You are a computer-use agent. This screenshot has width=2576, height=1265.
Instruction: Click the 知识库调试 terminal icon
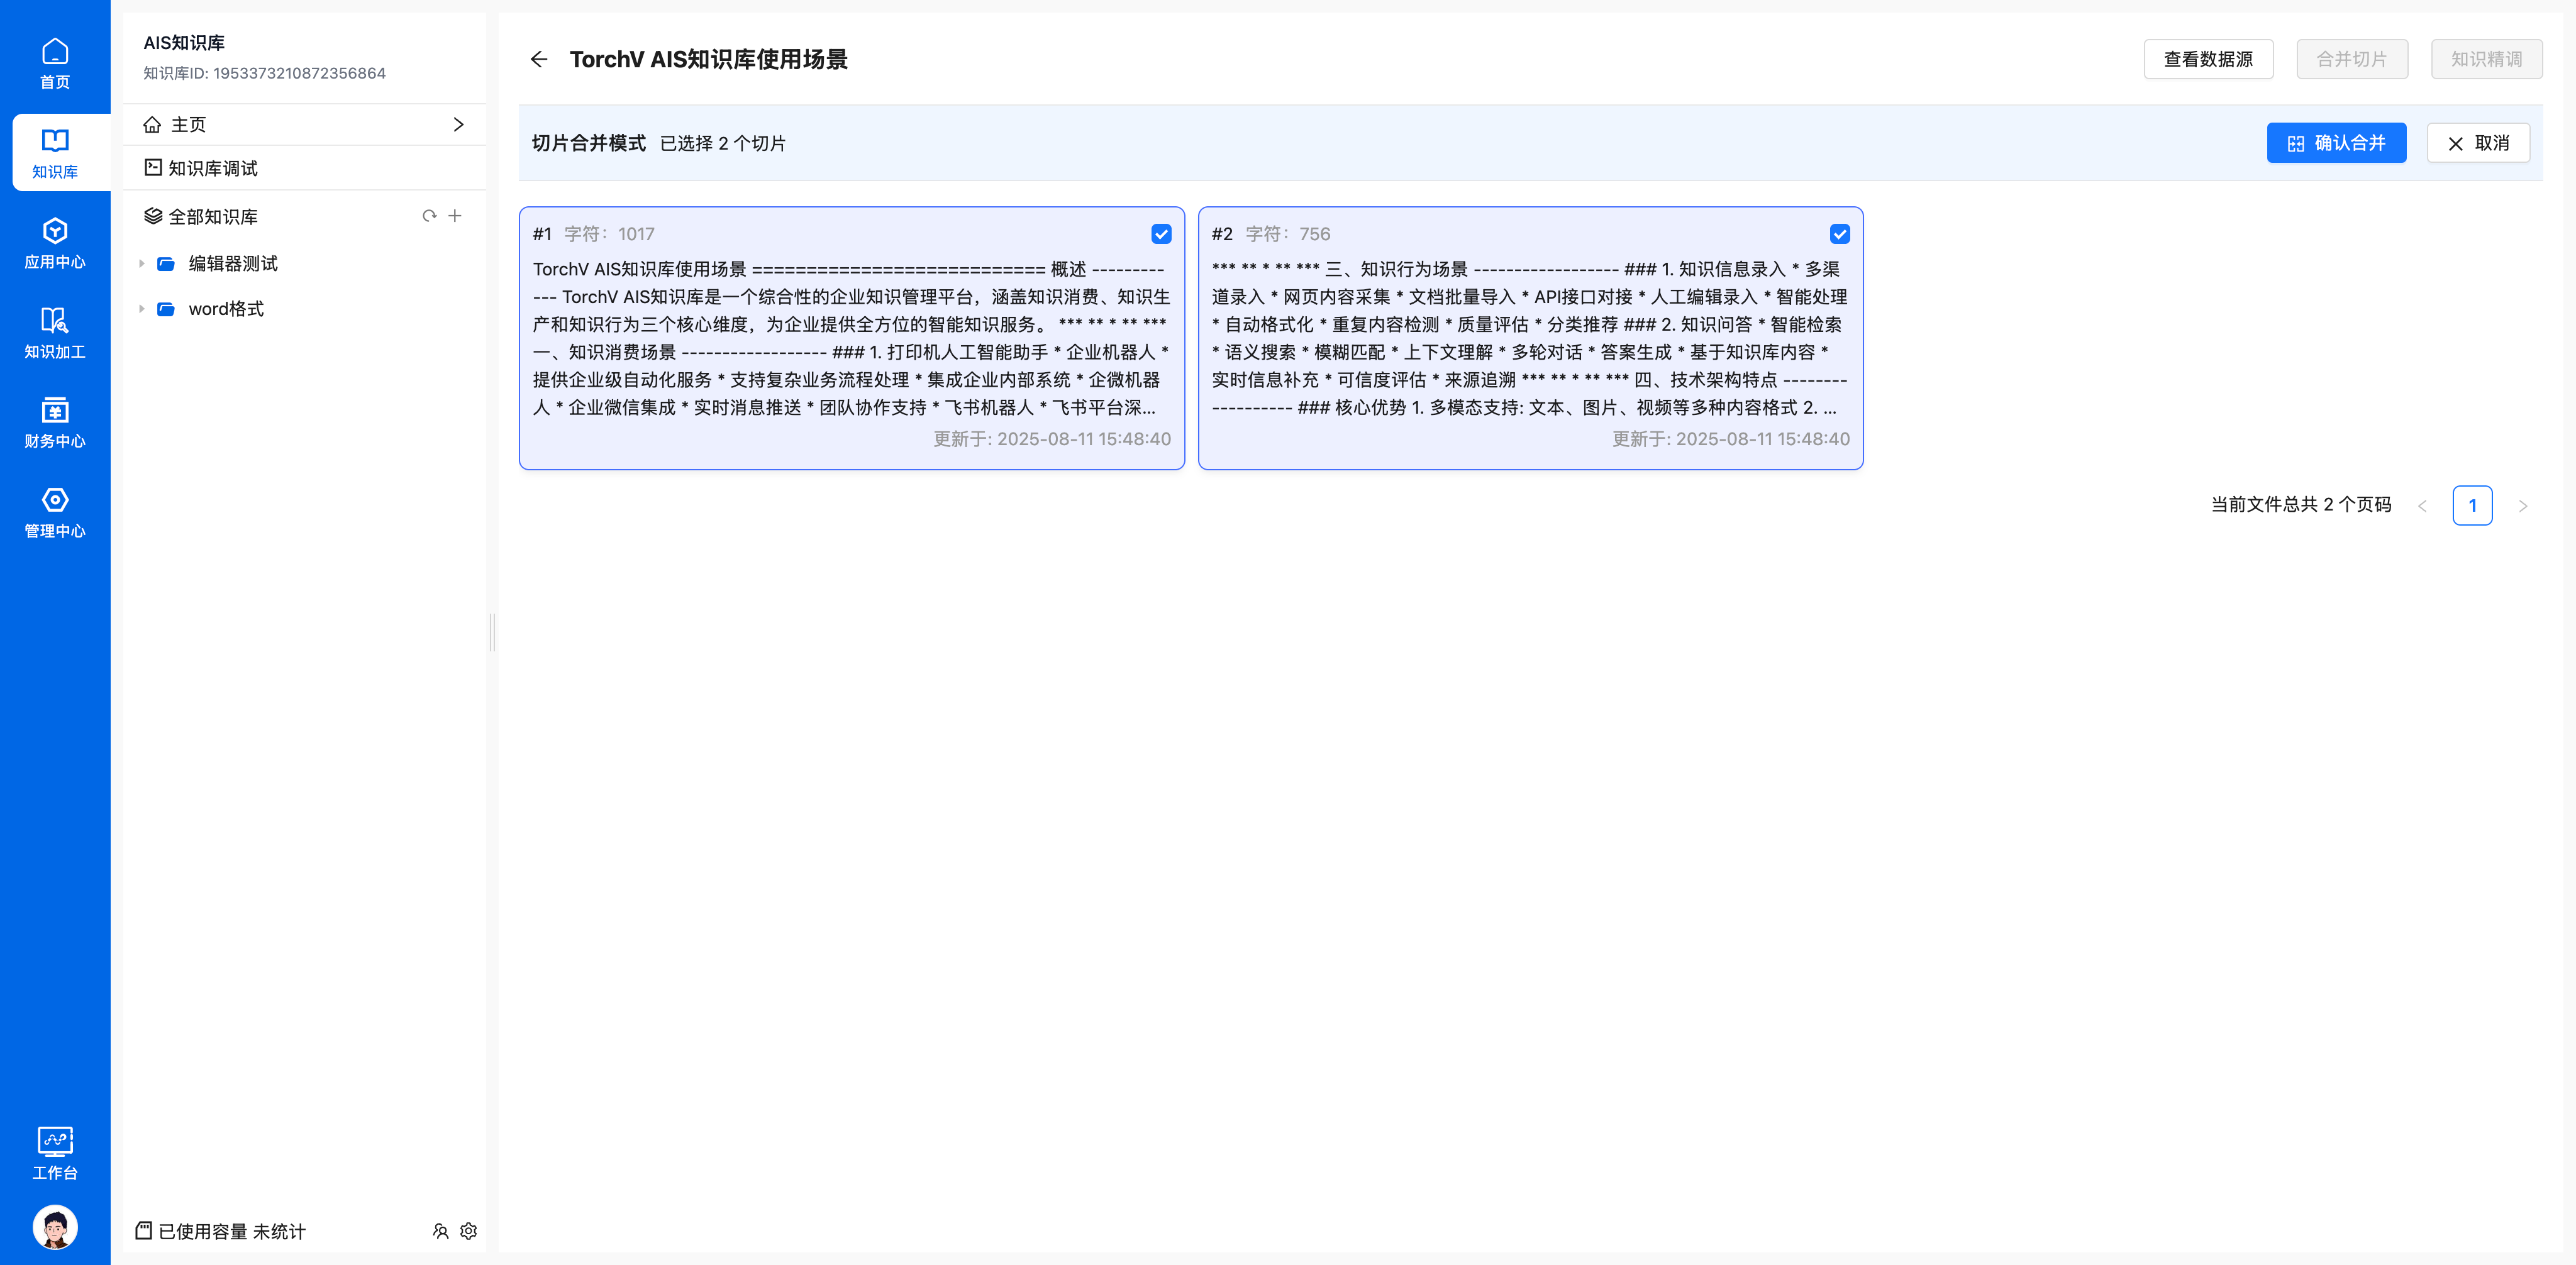click(153, 168)
